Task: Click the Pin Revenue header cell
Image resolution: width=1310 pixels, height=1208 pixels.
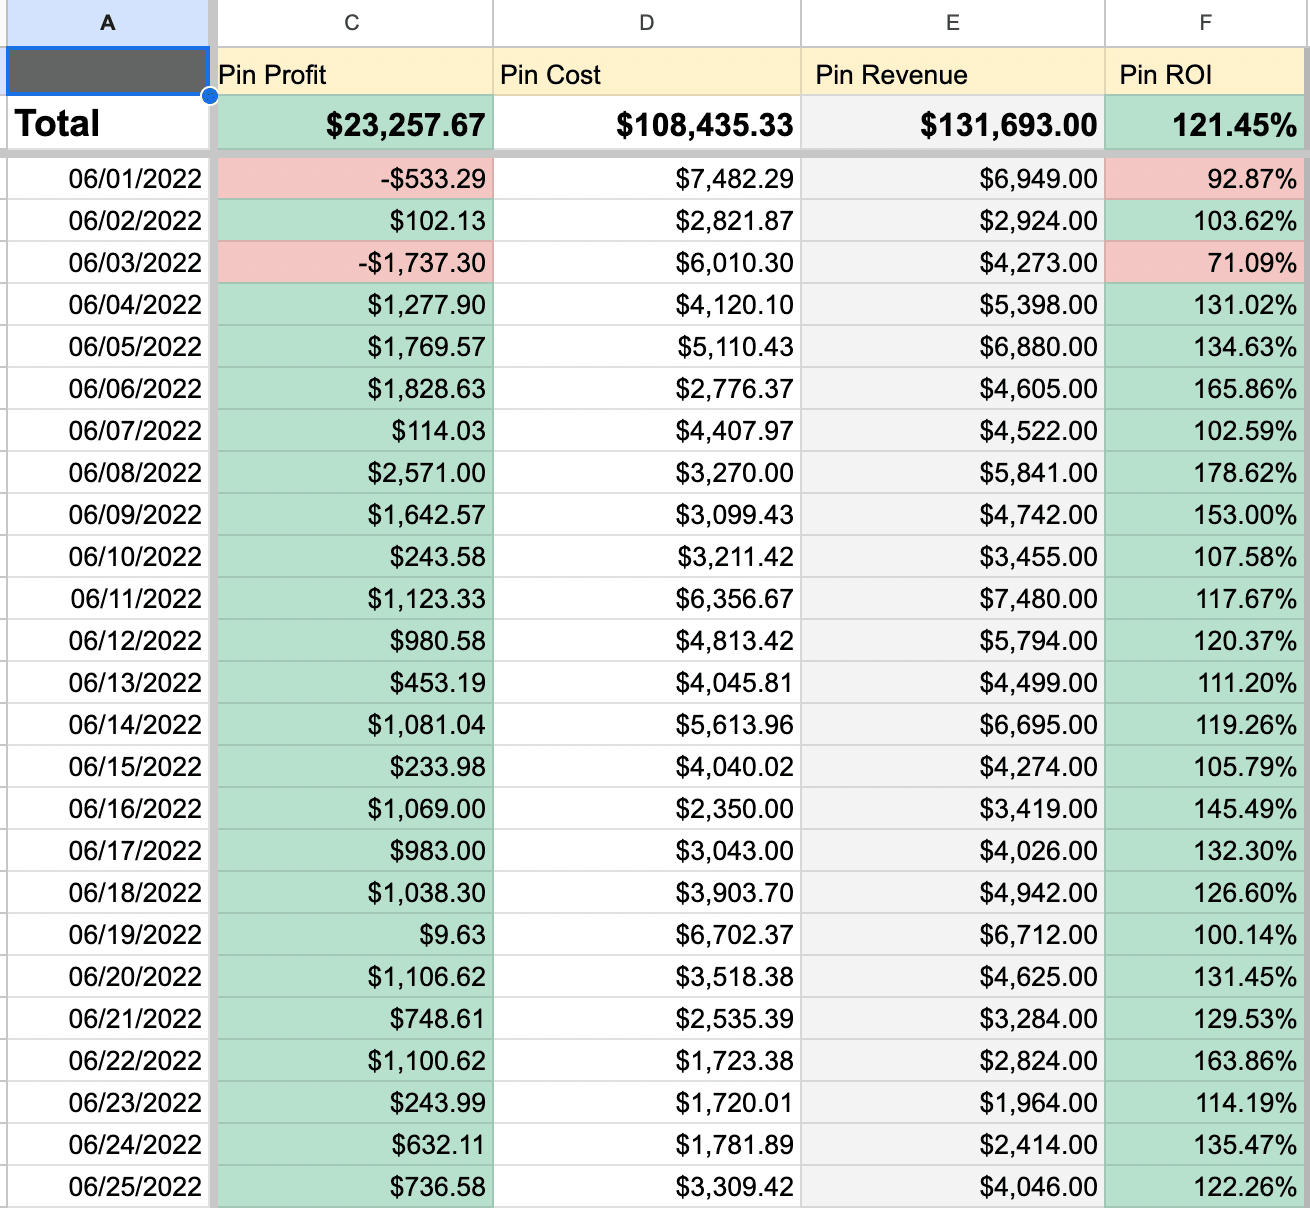Action: click(x=952, y=74)
